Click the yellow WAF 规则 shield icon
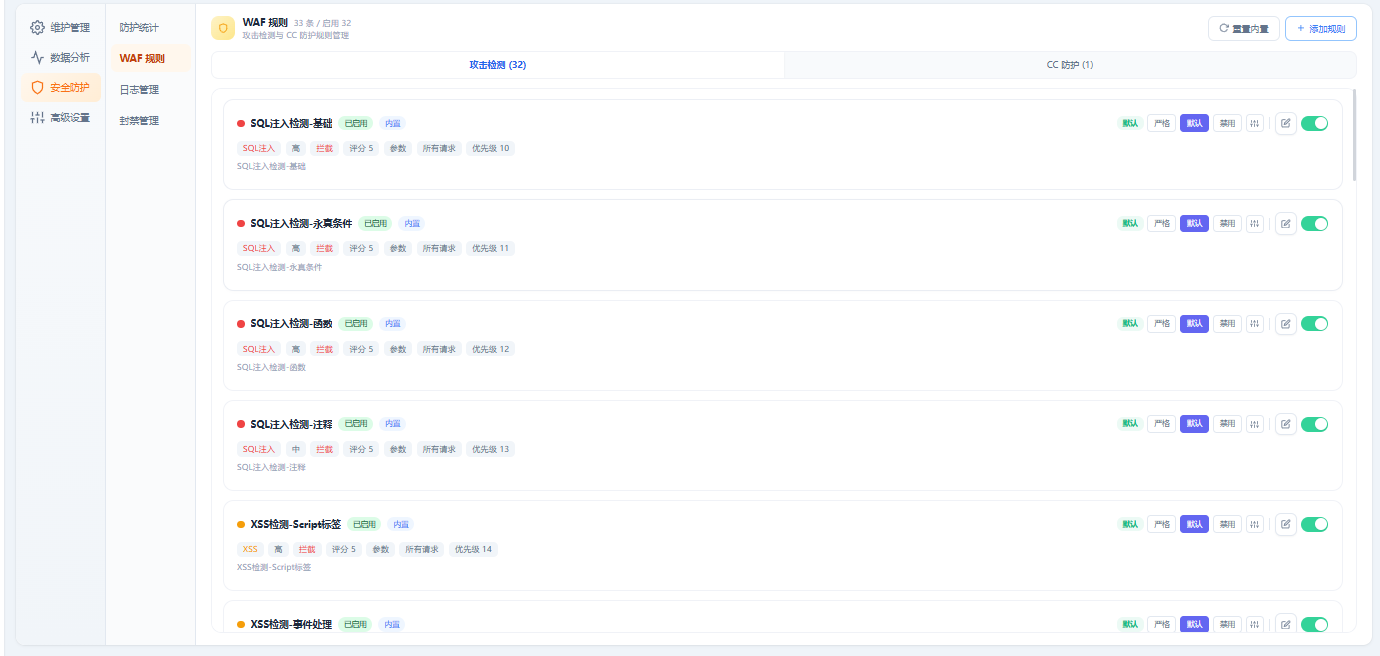1380x656 pixels. coord(223,28)
